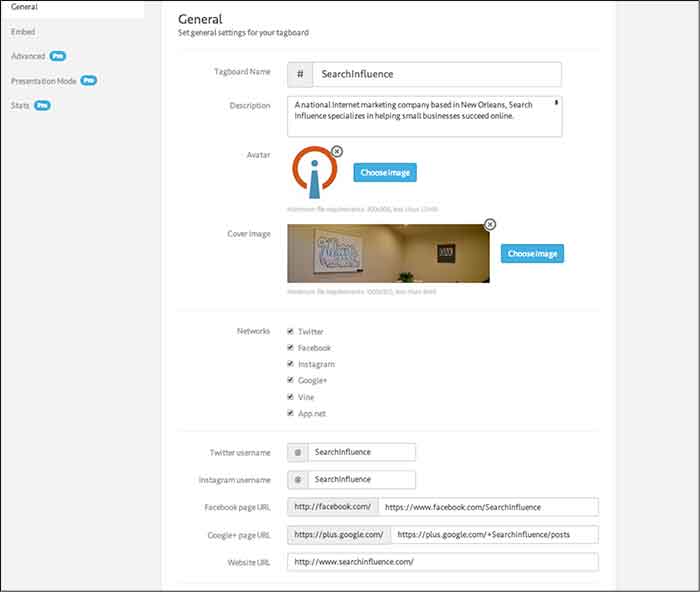
Task: Open the Embed settings section
Action: pos(23,32)
